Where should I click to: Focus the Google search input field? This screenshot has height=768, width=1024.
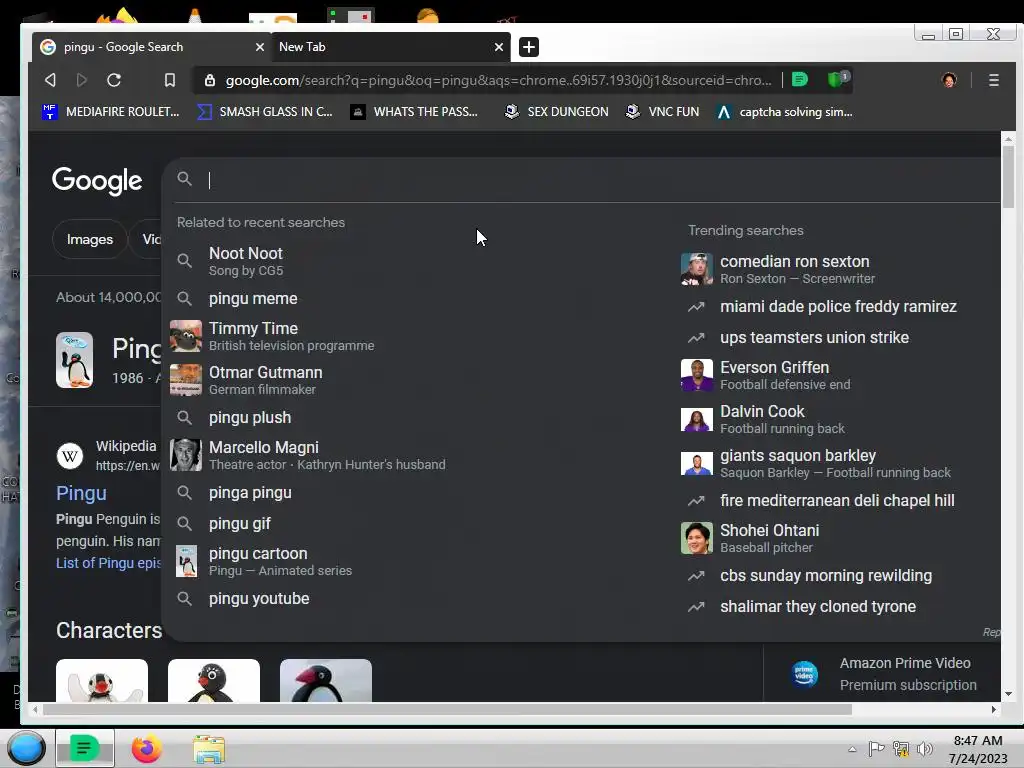601,180
